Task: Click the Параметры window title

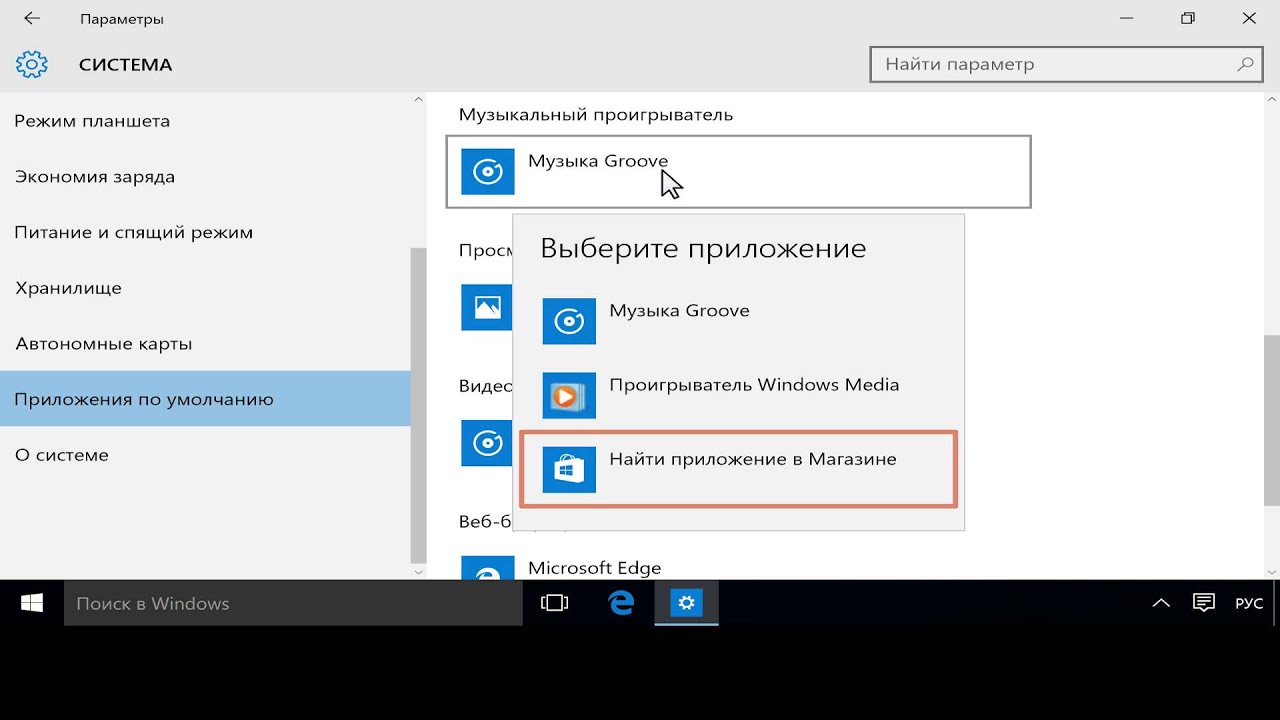Action: pyautogui.click(x=122, y=19)
